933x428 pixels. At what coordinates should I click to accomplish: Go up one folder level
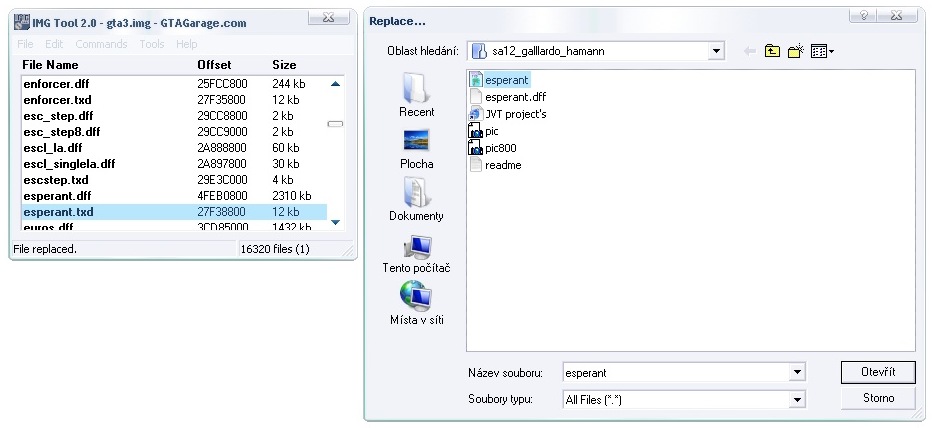coord(772,51)
